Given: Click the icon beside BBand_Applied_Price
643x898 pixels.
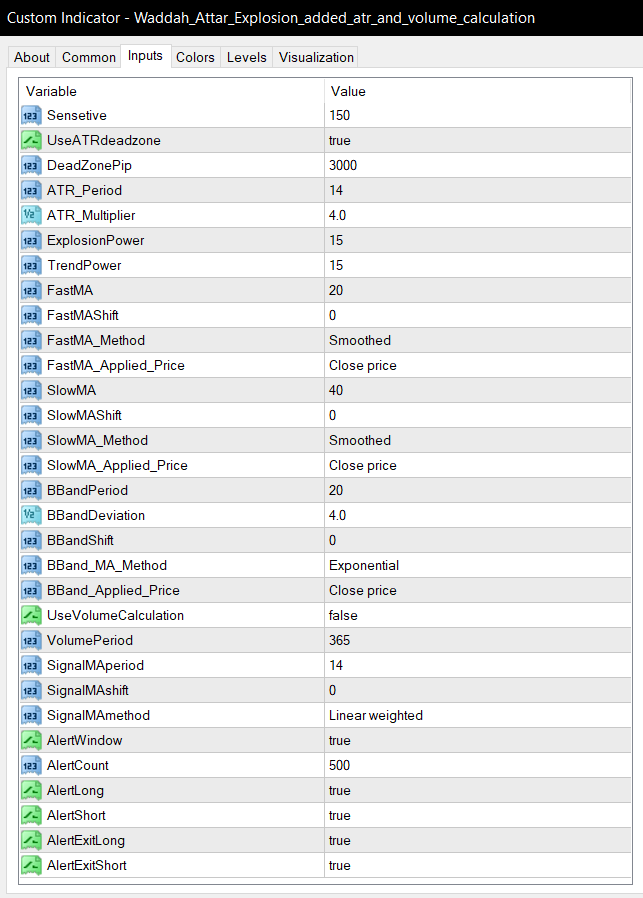Looking at the screenshot, I should (x=31, y=590).
